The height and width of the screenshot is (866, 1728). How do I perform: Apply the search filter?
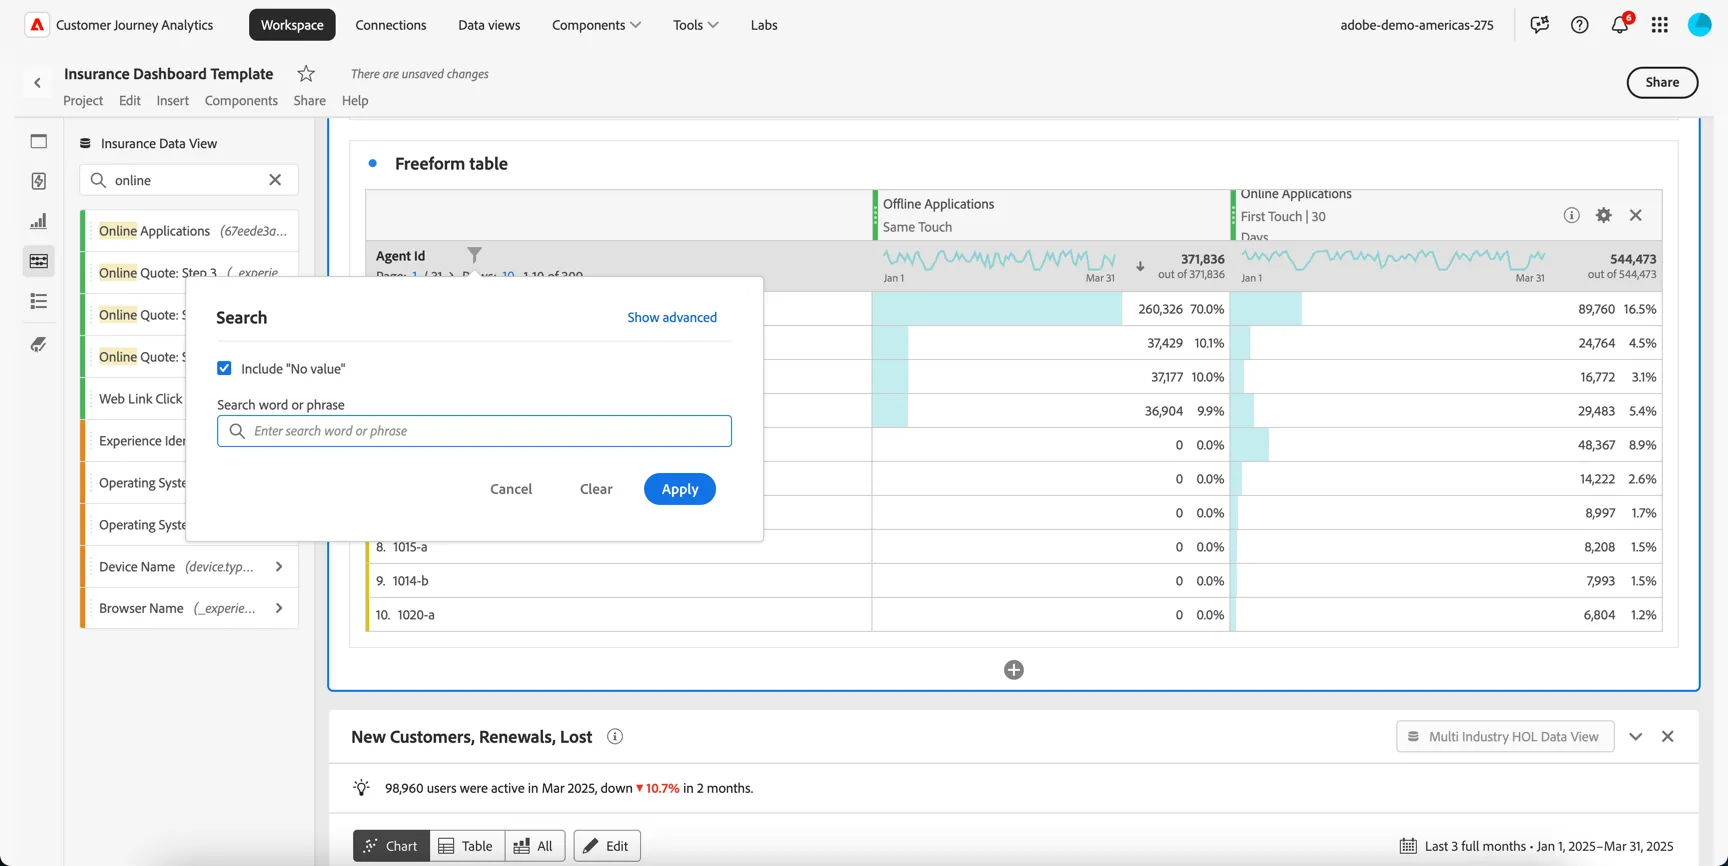click(680, 489)
